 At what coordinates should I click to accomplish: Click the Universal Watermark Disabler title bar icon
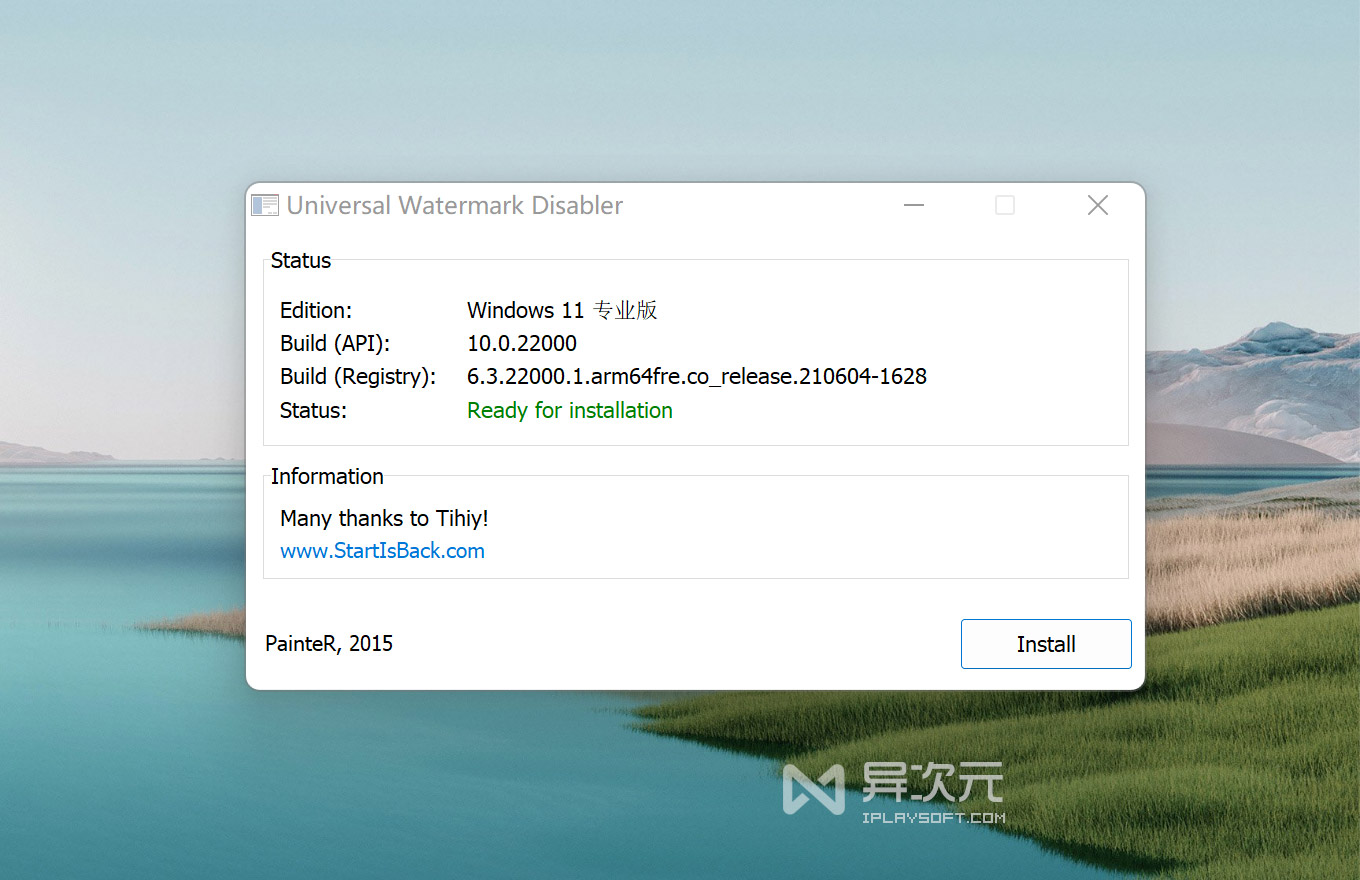(x=264, y=204)
